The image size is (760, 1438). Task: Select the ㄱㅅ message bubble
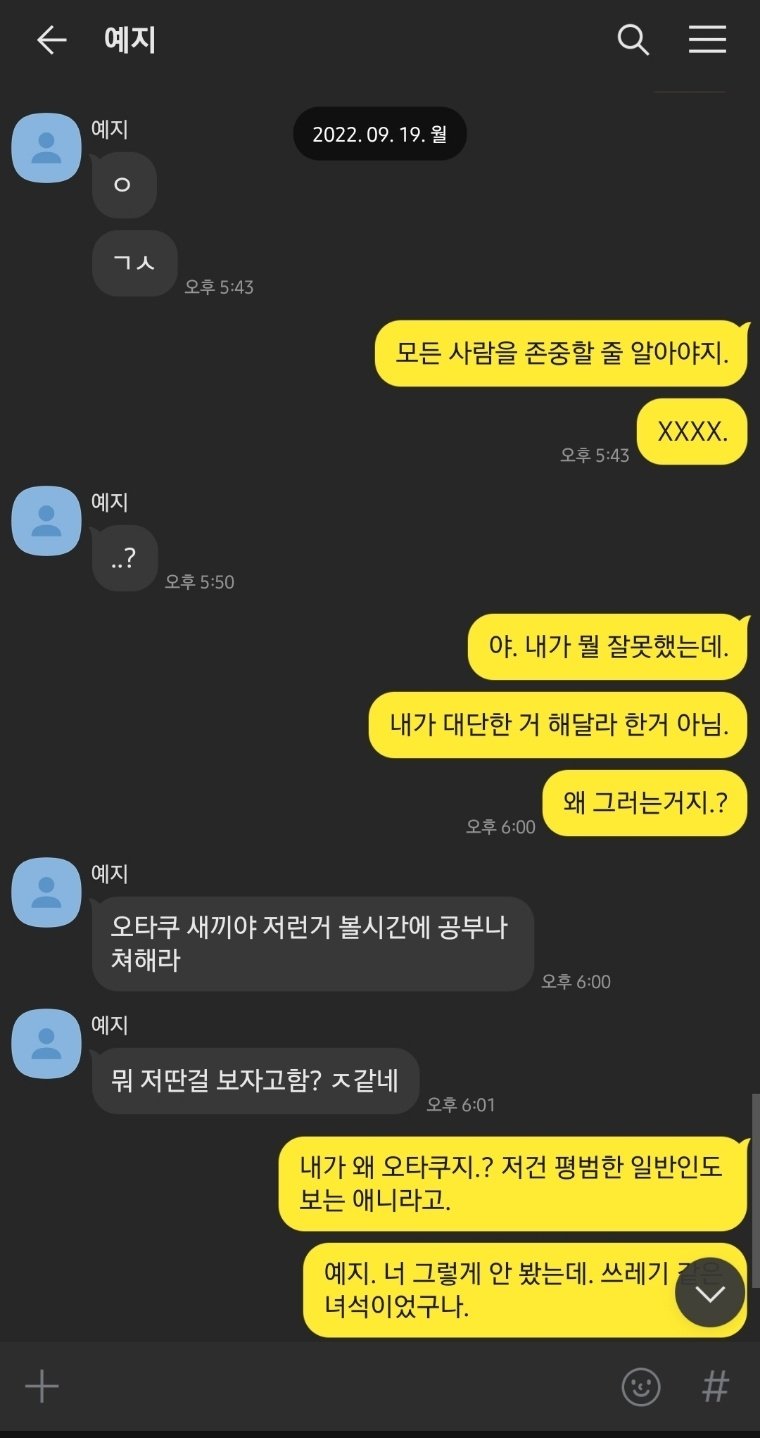(135, 264)
